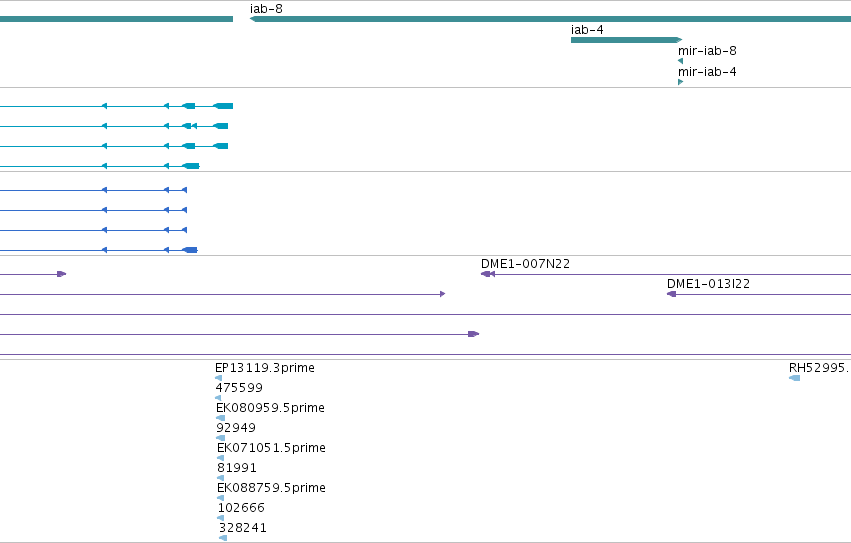Select the 81991 feature label
This screenshot has height=543, width=851.
click(237, 468)
